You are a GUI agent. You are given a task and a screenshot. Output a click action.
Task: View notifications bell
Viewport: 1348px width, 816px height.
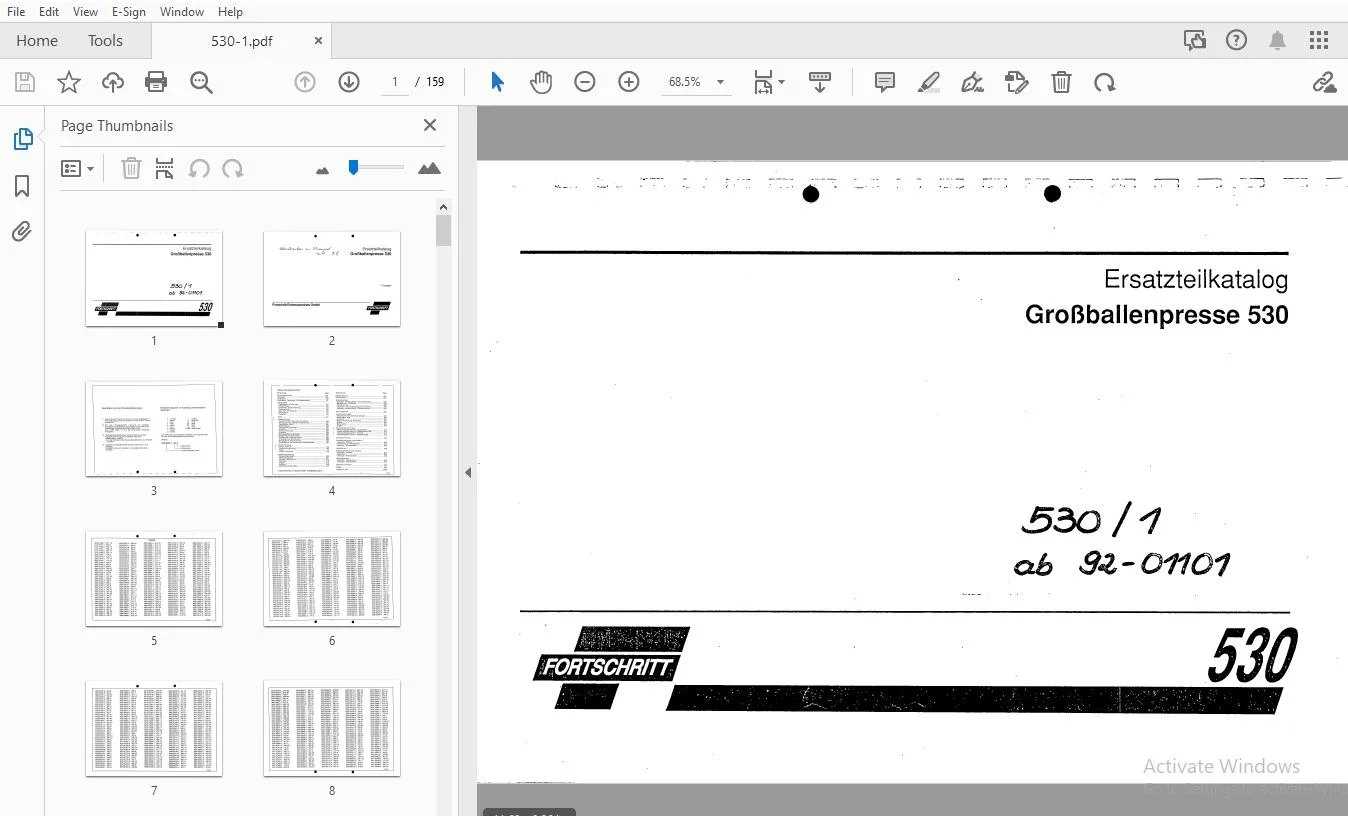tap(1278, 40)
